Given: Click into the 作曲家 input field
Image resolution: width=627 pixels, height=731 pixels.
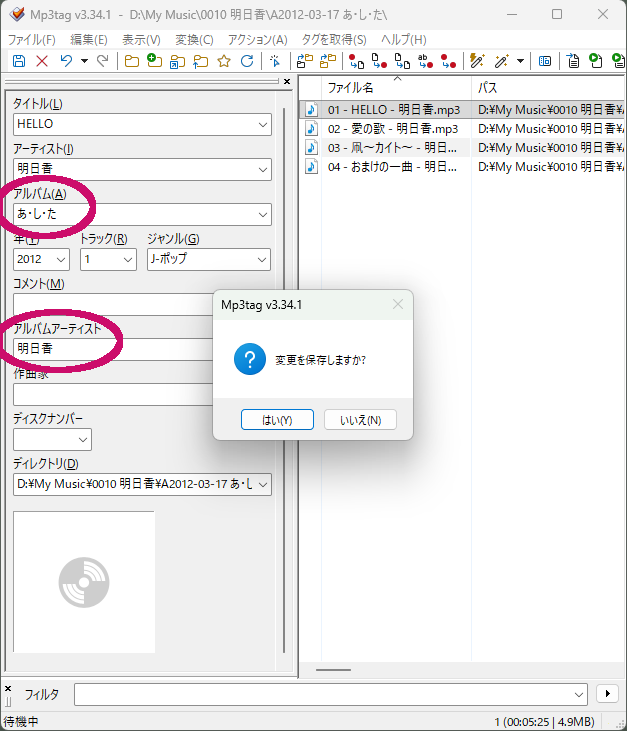Looking at the screenshot, I should [x=113, y=394].
